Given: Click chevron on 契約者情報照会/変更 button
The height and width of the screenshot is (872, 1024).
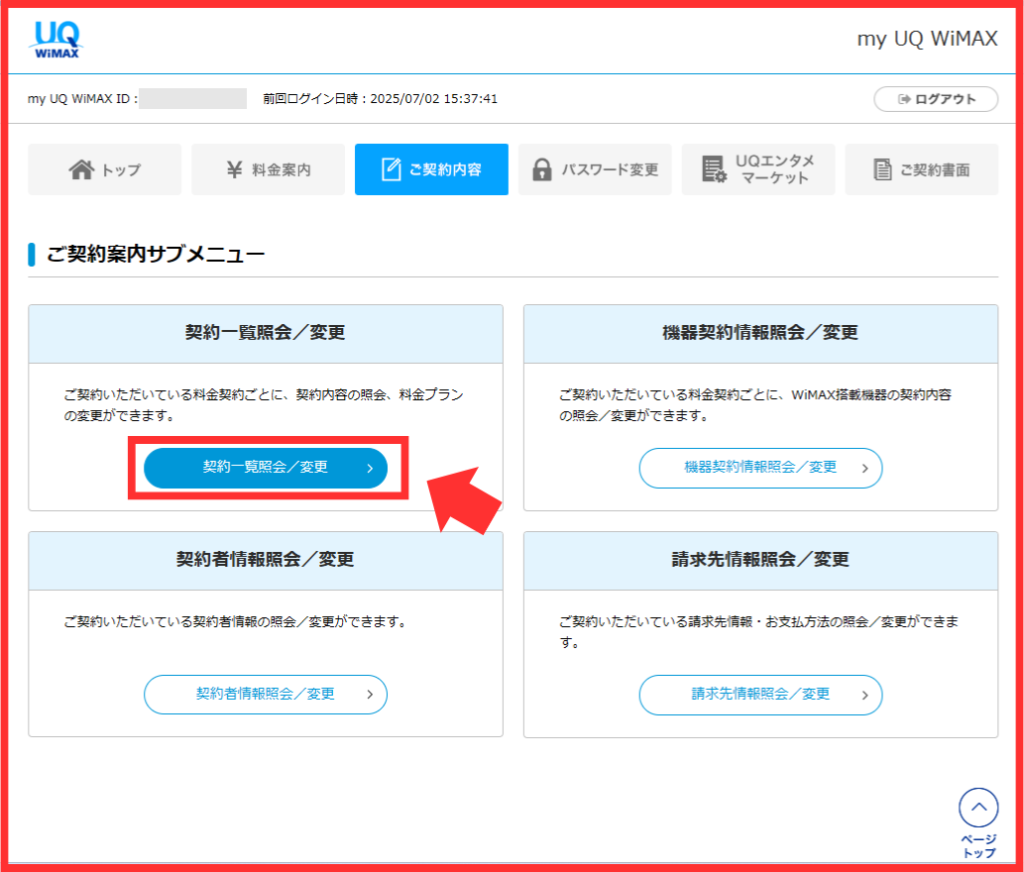Looking at the screenshot, I should click(370, 694).
